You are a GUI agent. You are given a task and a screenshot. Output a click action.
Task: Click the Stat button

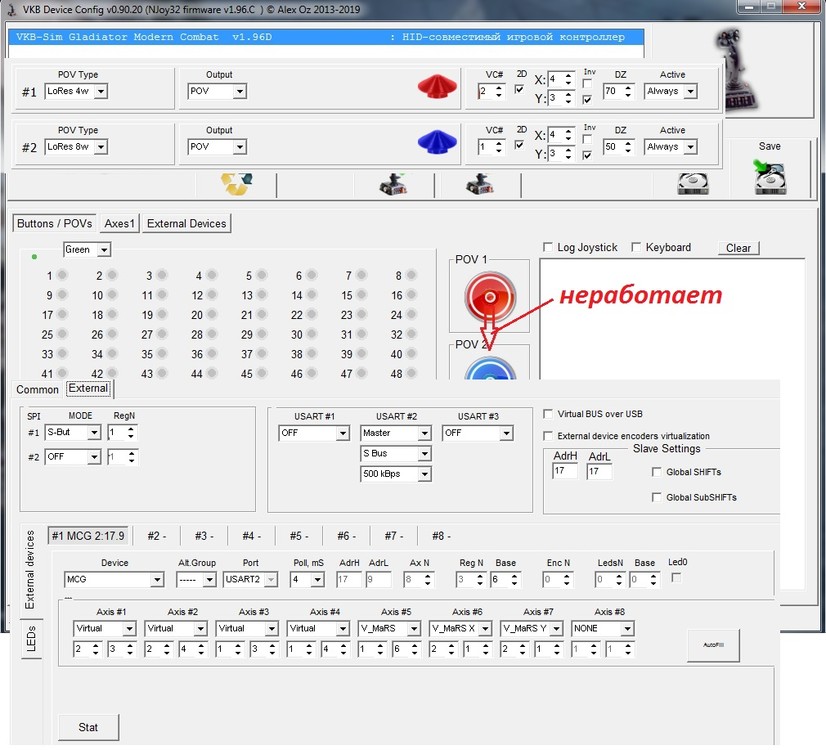pos(88,727)
